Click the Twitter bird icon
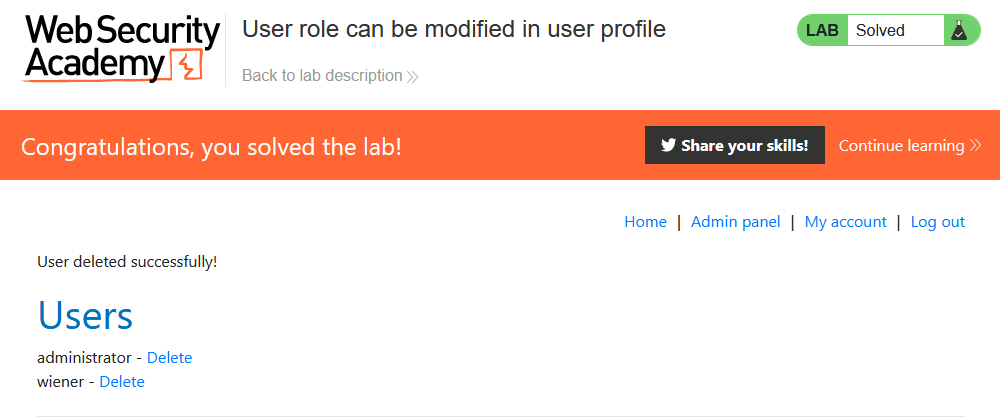The height and width of the screenshot is (418, 1000). pyautogui.click(x=667, y=146)
